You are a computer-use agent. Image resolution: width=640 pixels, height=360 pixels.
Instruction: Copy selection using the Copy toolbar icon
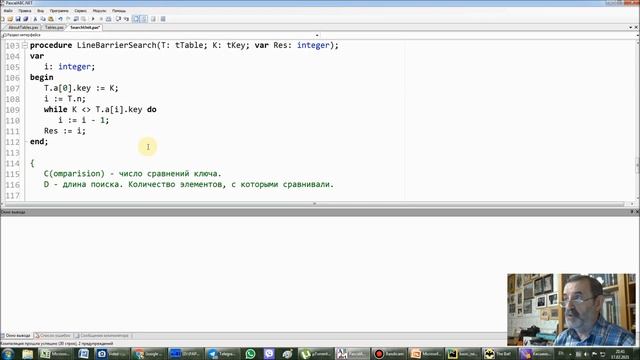(x=43, y=19)
